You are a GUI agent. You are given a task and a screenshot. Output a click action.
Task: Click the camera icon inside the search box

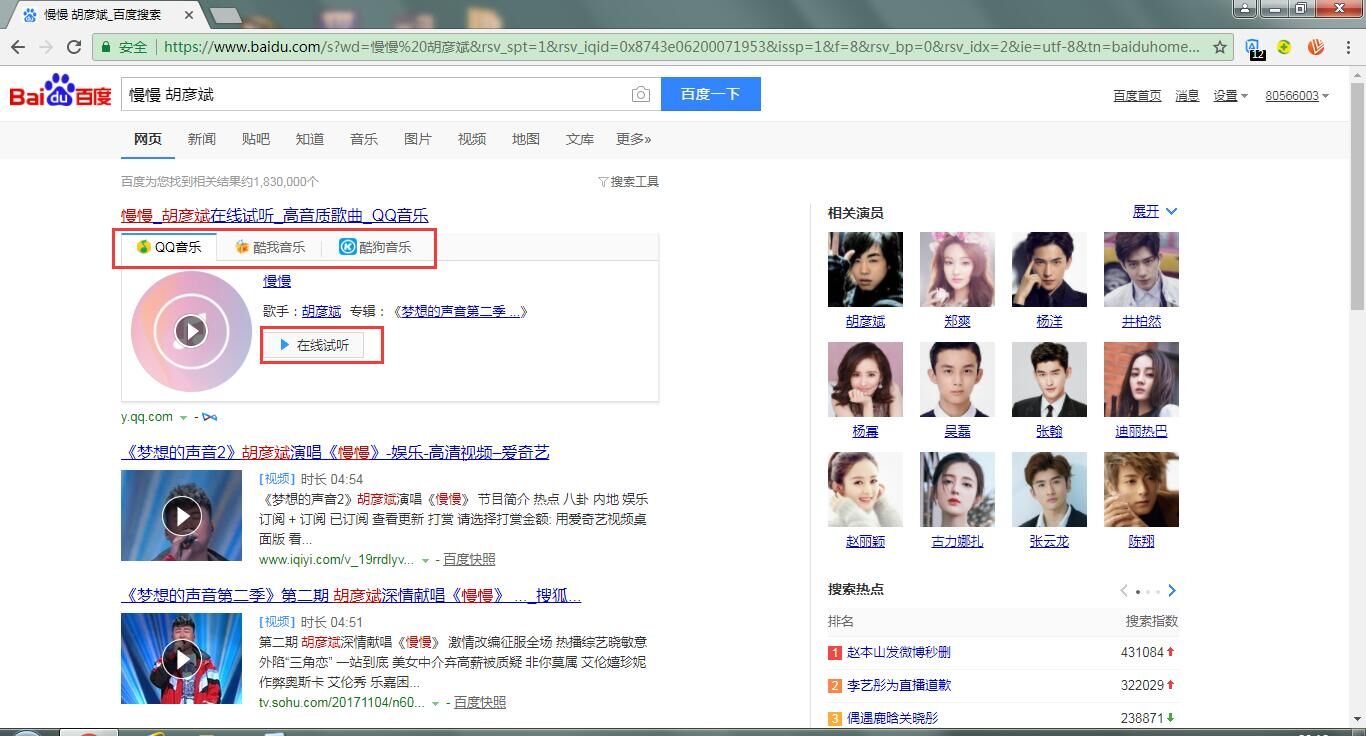pos(640,93)
